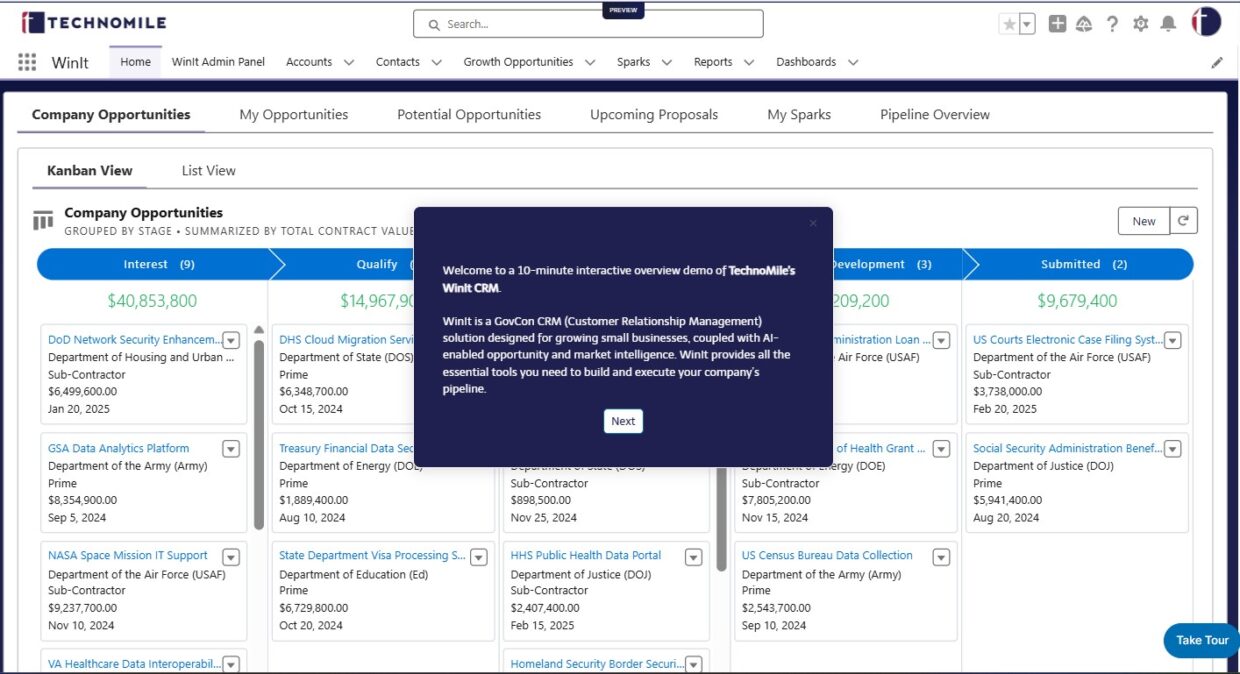Open State Department Visa Processing card menu
The image size is (1240, 674).
(479, 557)
